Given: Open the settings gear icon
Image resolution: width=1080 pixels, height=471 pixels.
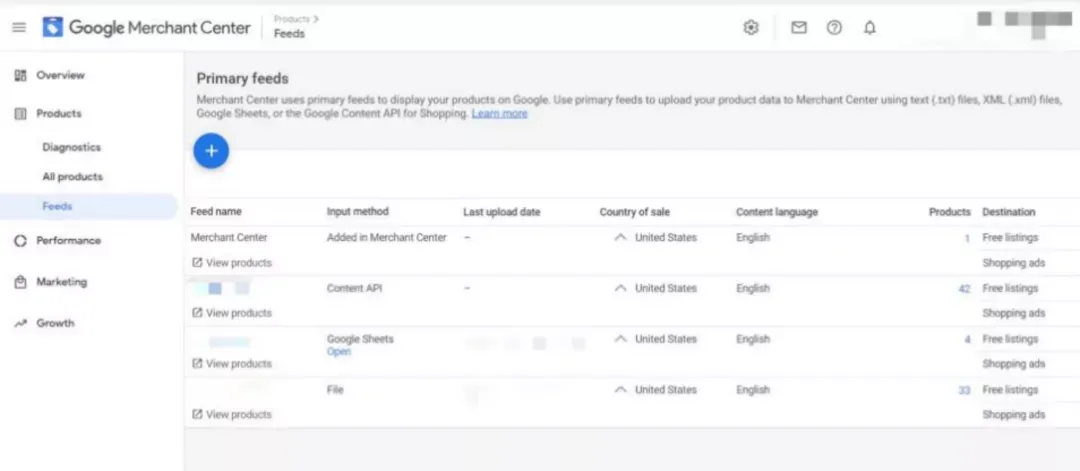Looking at the screenshot, I should 751,28.
